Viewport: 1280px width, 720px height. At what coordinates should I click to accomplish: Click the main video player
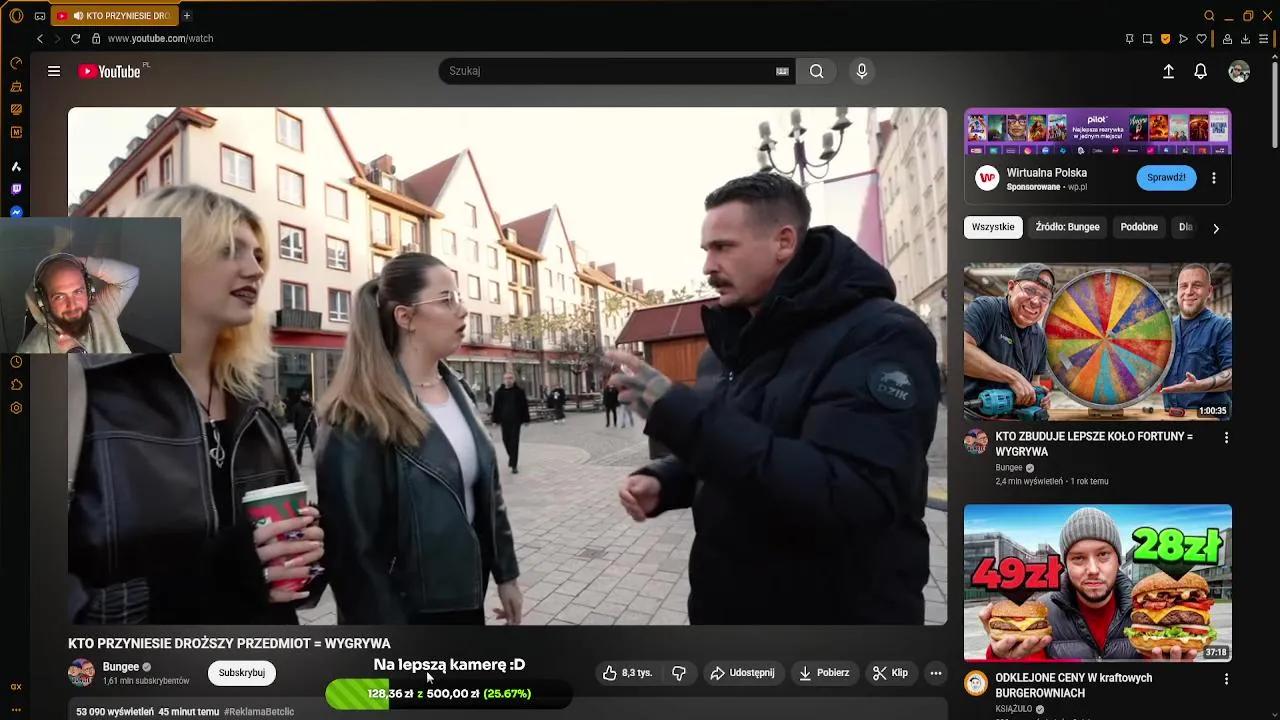[x=507, y=366]
